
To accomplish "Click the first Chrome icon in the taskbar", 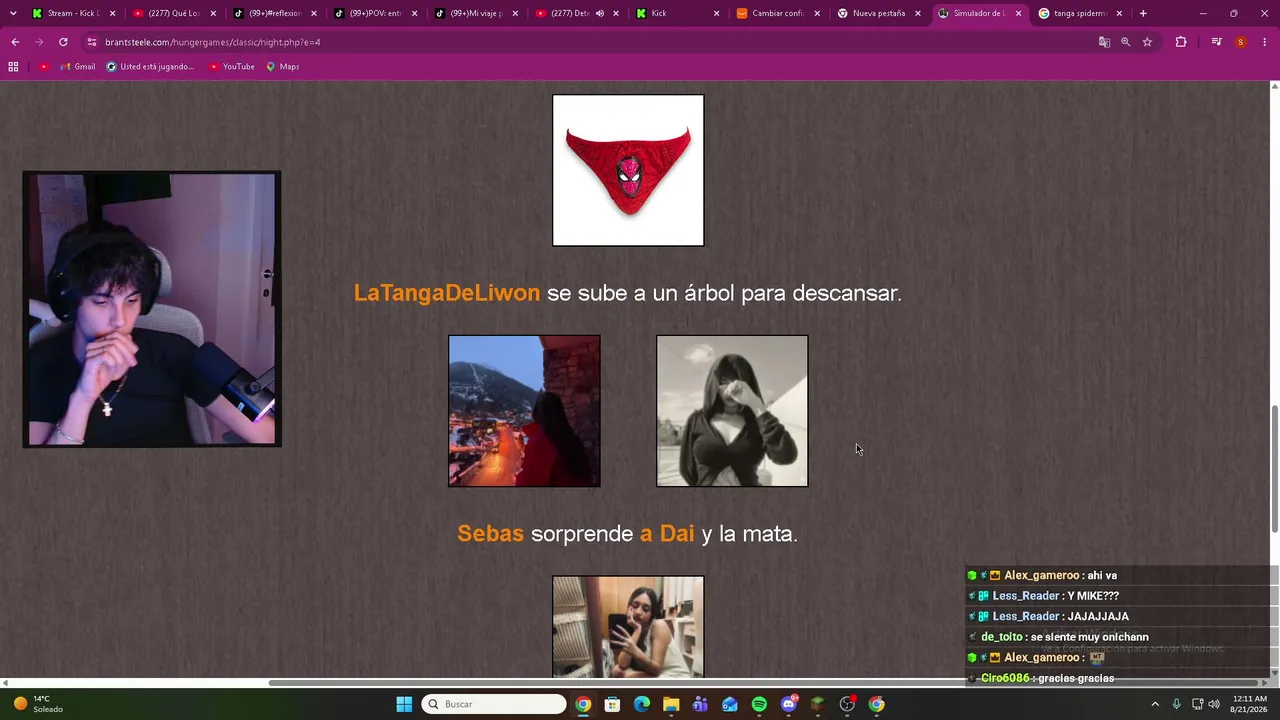I will [583, 704].
